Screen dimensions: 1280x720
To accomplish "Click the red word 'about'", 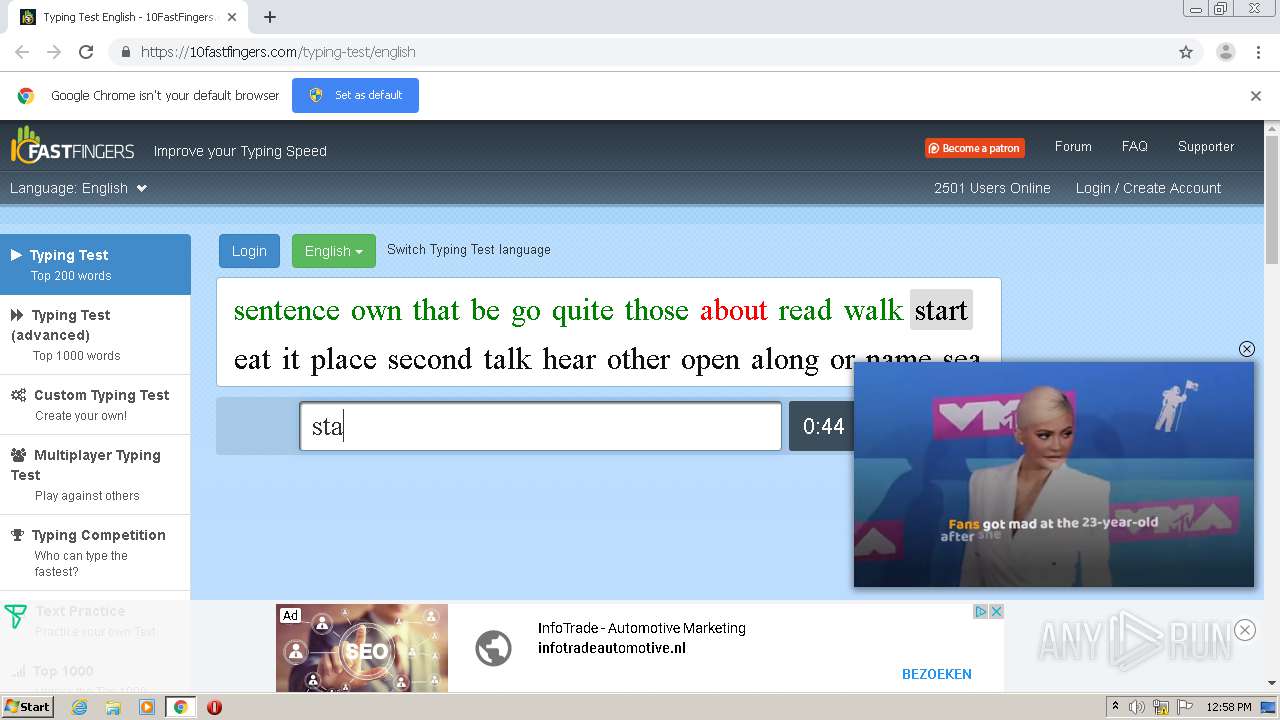I will coord(733,310).
